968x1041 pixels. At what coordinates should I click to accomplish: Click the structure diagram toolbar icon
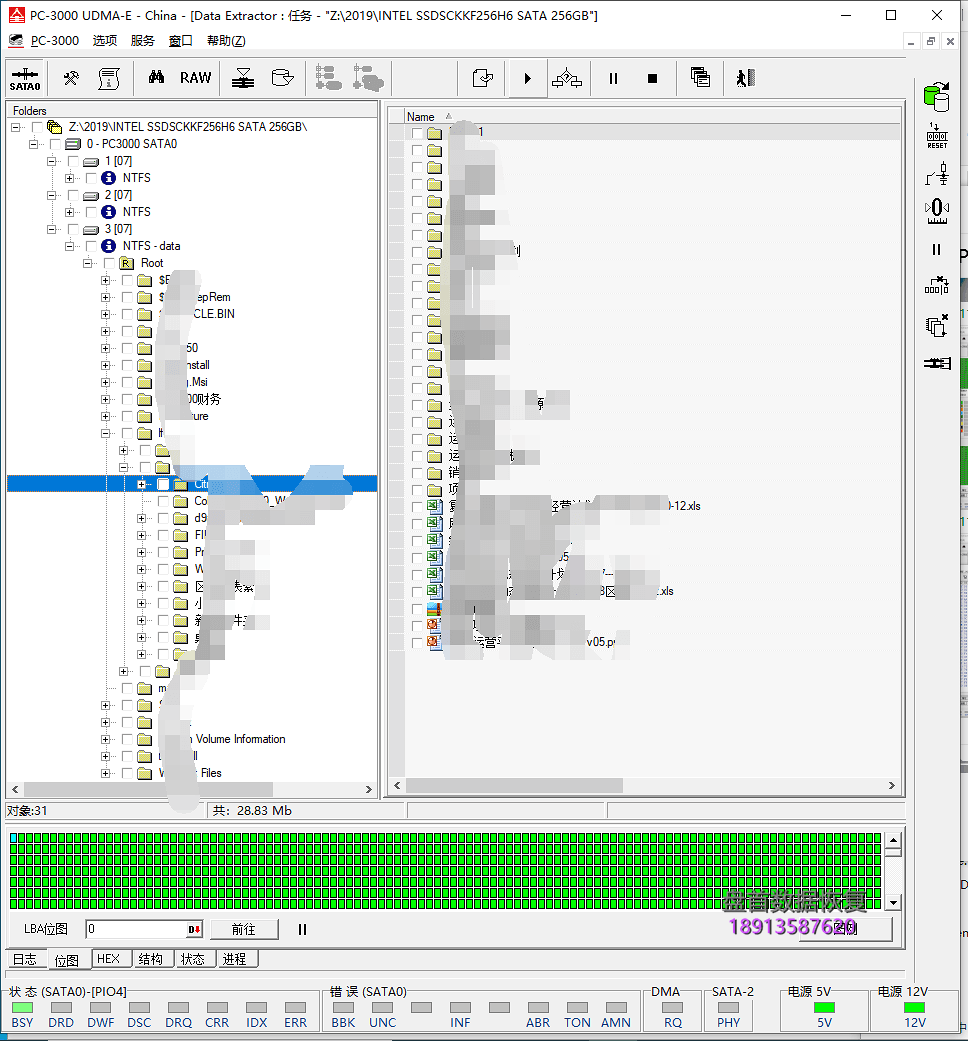(x=567, y=78)
